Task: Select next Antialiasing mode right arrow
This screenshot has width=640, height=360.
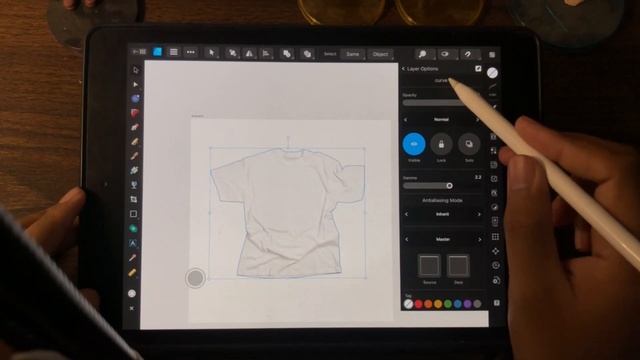Action: point(479,214)
